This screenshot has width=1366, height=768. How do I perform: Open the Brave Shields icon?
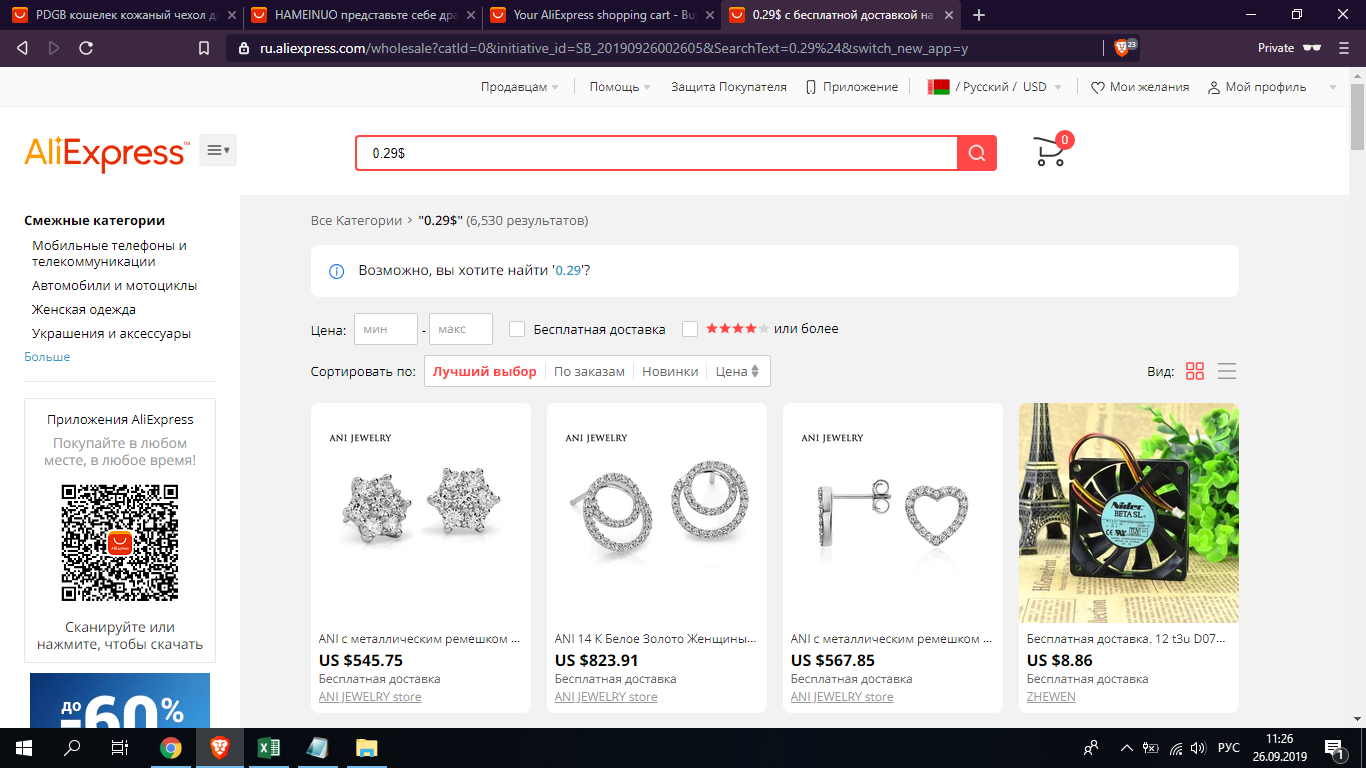[x=1124, y=47]
